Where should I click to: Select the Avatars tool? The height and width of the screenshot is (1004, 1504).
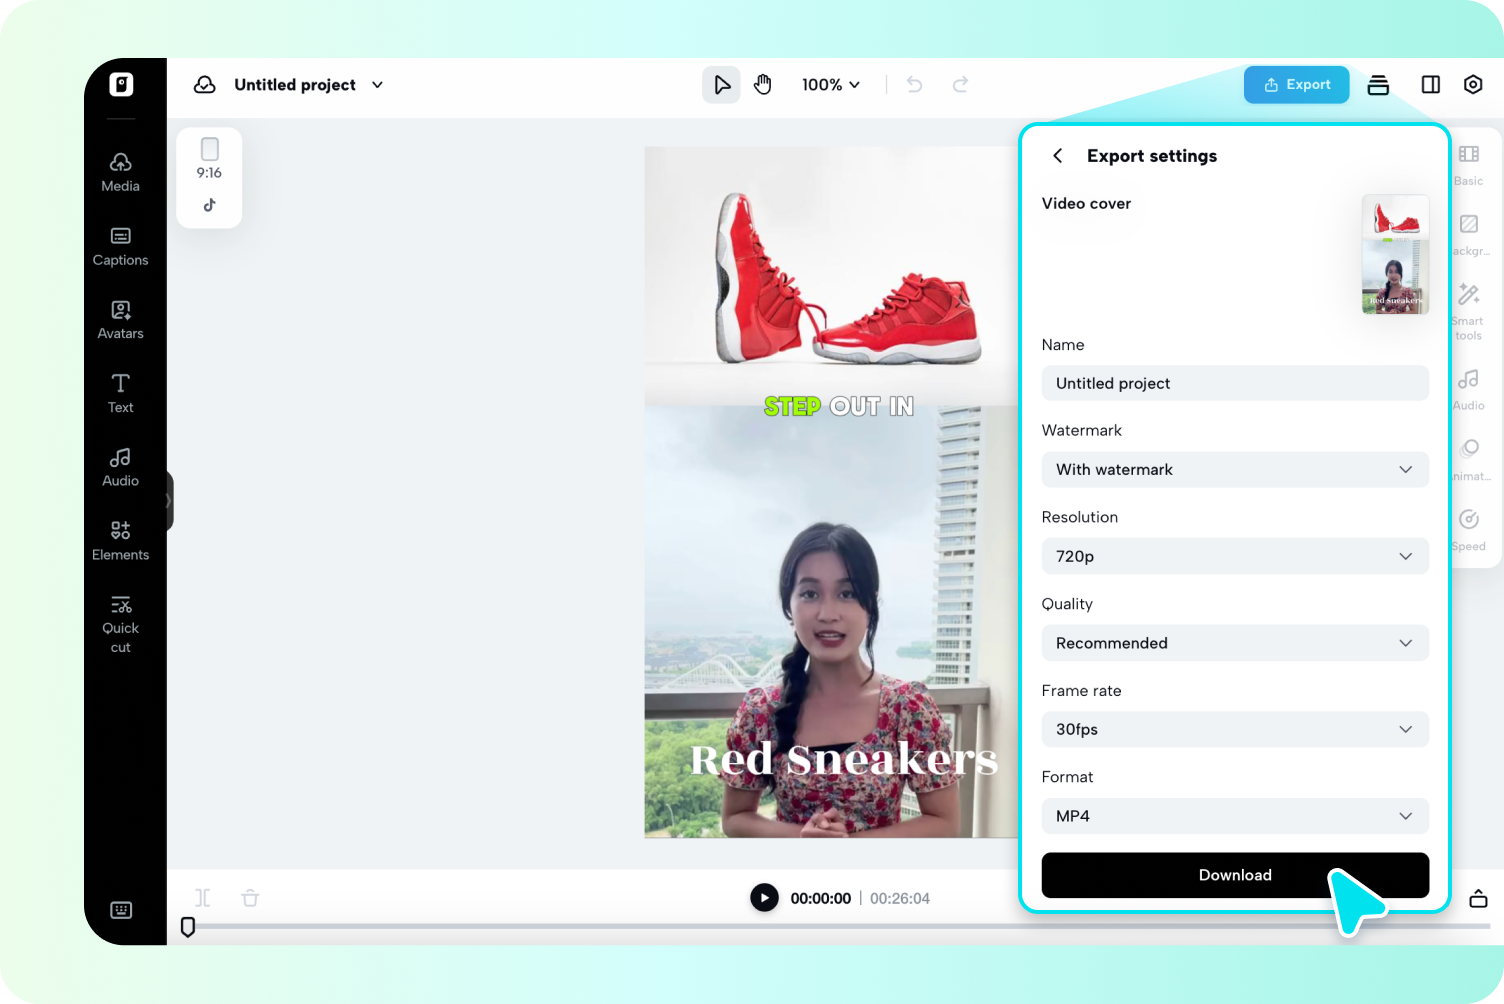point(120,320)
